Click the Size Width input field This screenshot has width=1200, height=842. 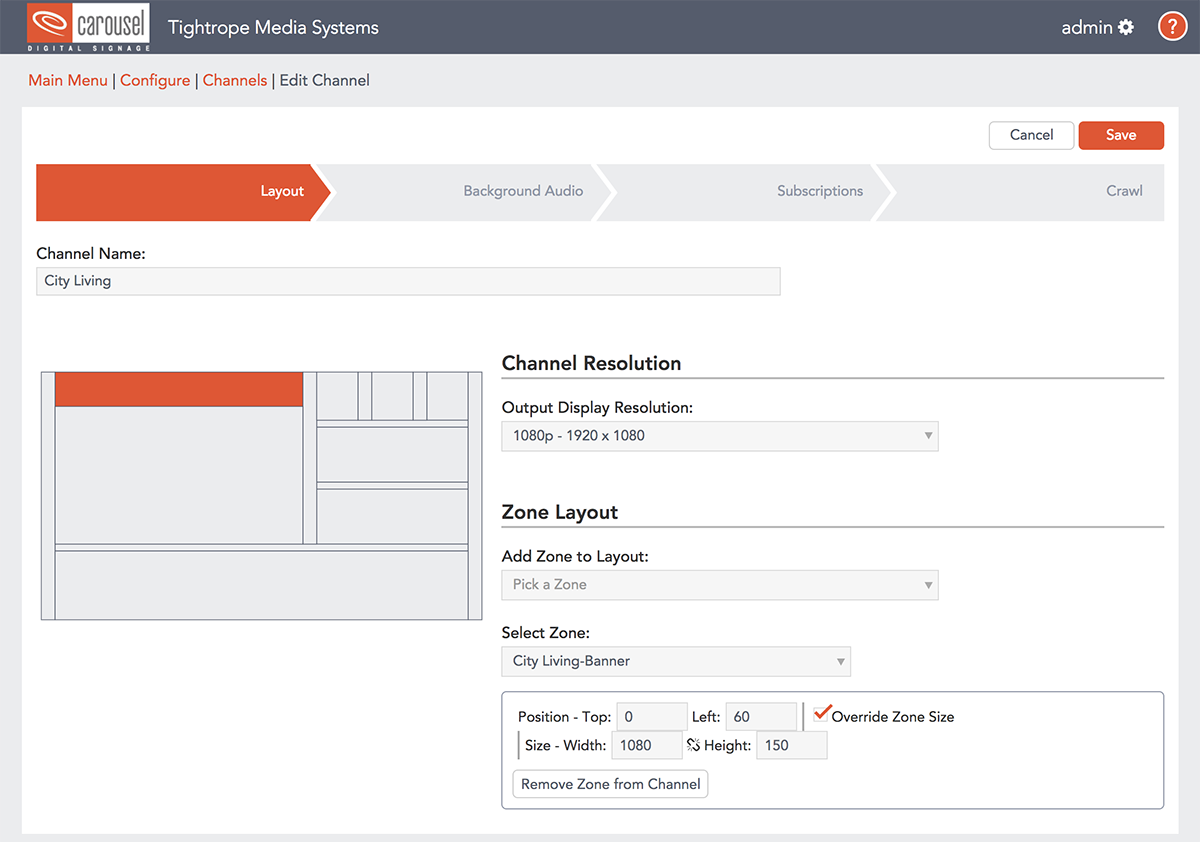(x=646, y=745)
